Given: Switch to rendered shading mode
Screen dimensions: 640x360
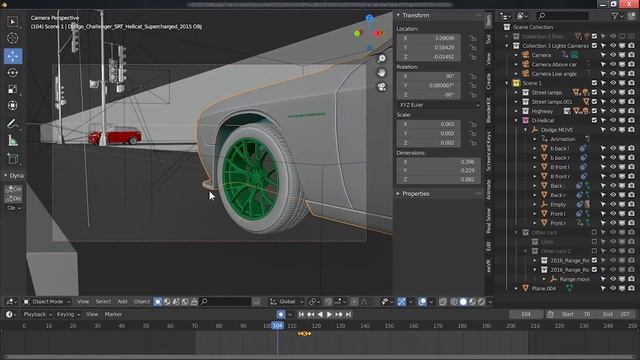Looking at the screenshot, I should coord(481,302).
